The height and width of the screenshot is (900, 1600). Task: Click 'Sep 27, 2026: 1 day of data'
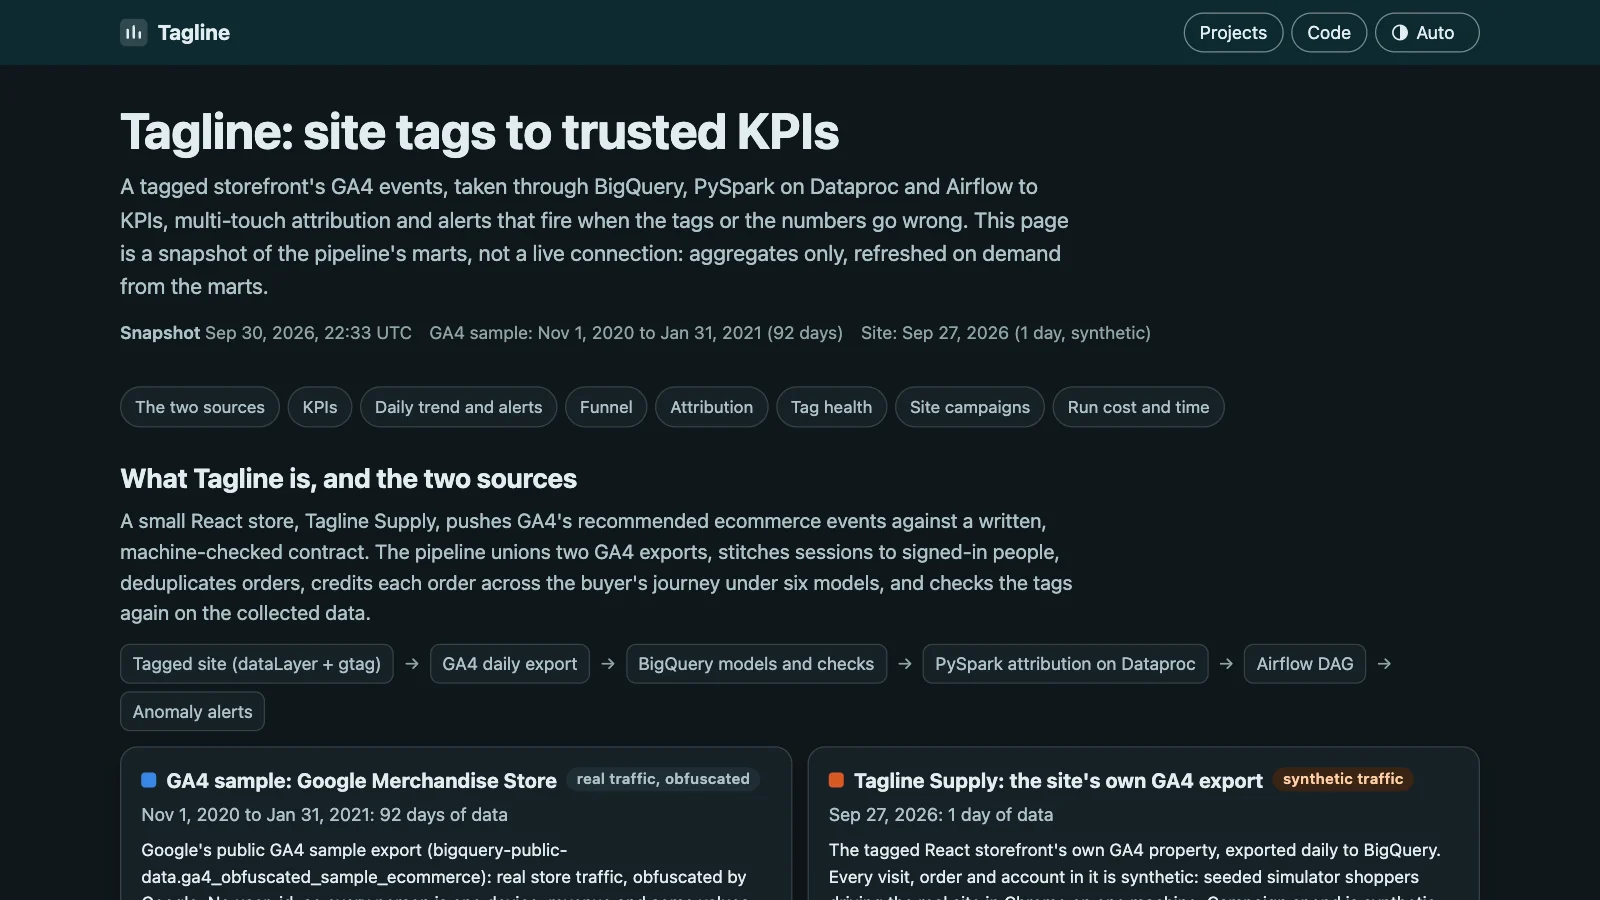point(941,815)
